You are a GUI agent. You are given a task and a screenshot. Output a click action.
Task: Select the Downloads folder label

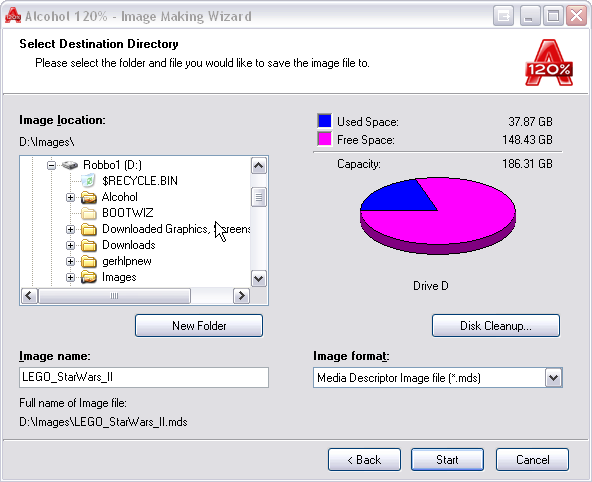click(x=129, y=245)
